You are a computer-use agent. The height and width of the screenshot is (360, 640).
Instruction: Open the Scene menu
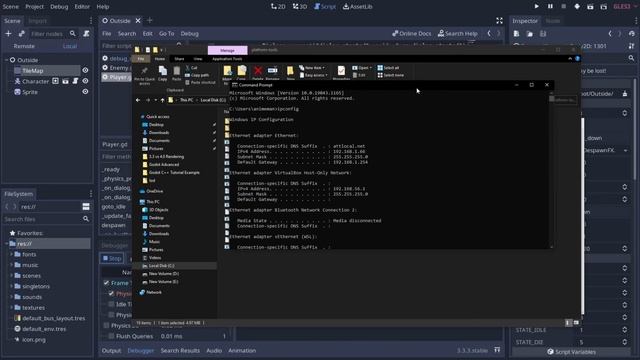tap(10, 7)
